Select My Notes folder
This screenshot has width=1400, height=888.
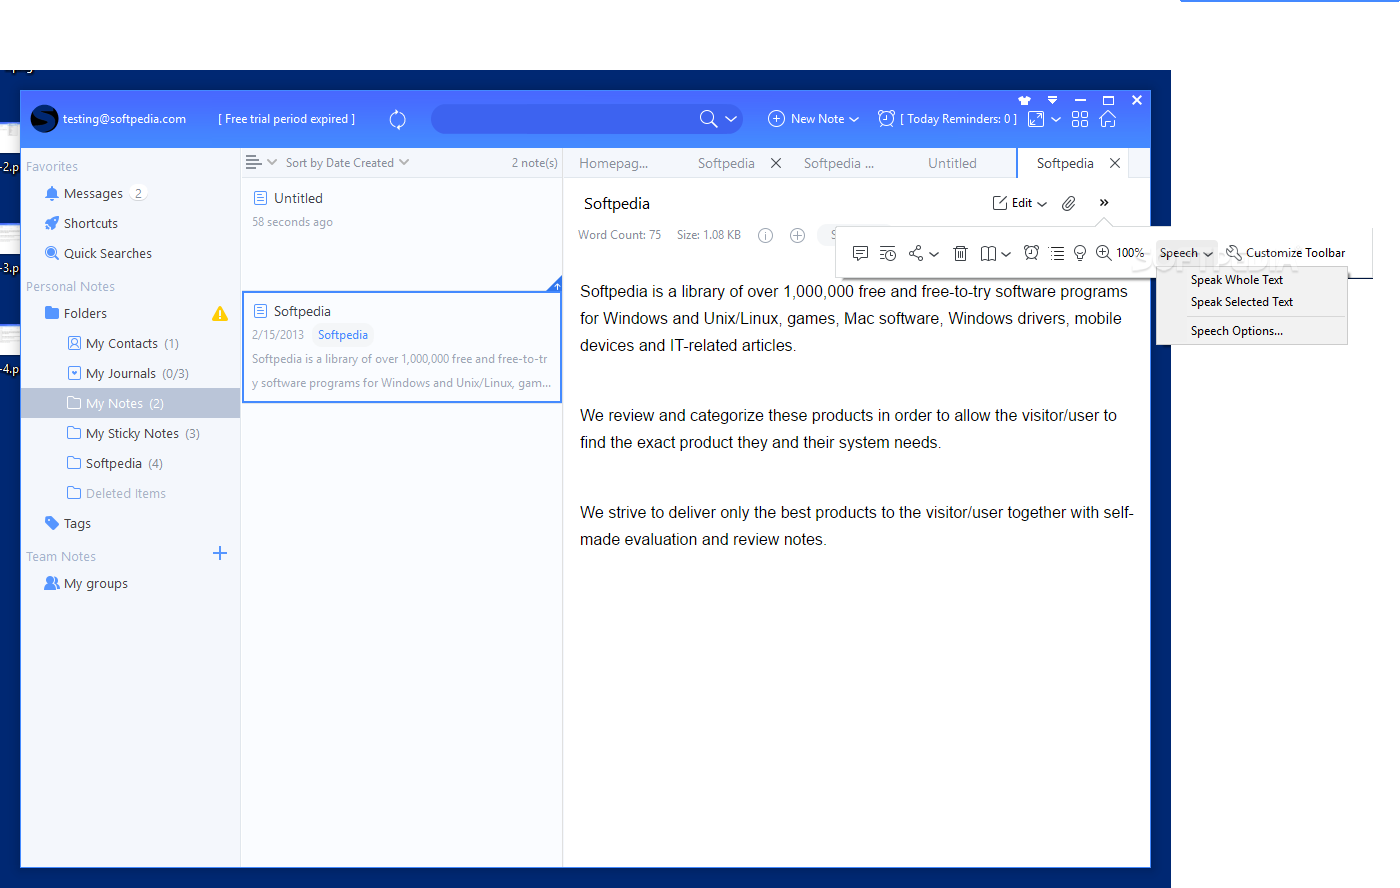(x=131, y=403)
